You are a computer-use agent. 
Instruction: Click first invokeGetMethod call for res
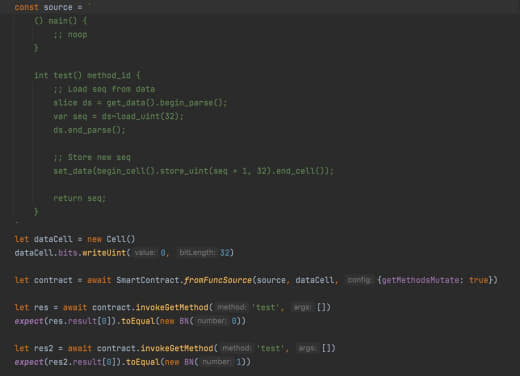tap(172, 308)
